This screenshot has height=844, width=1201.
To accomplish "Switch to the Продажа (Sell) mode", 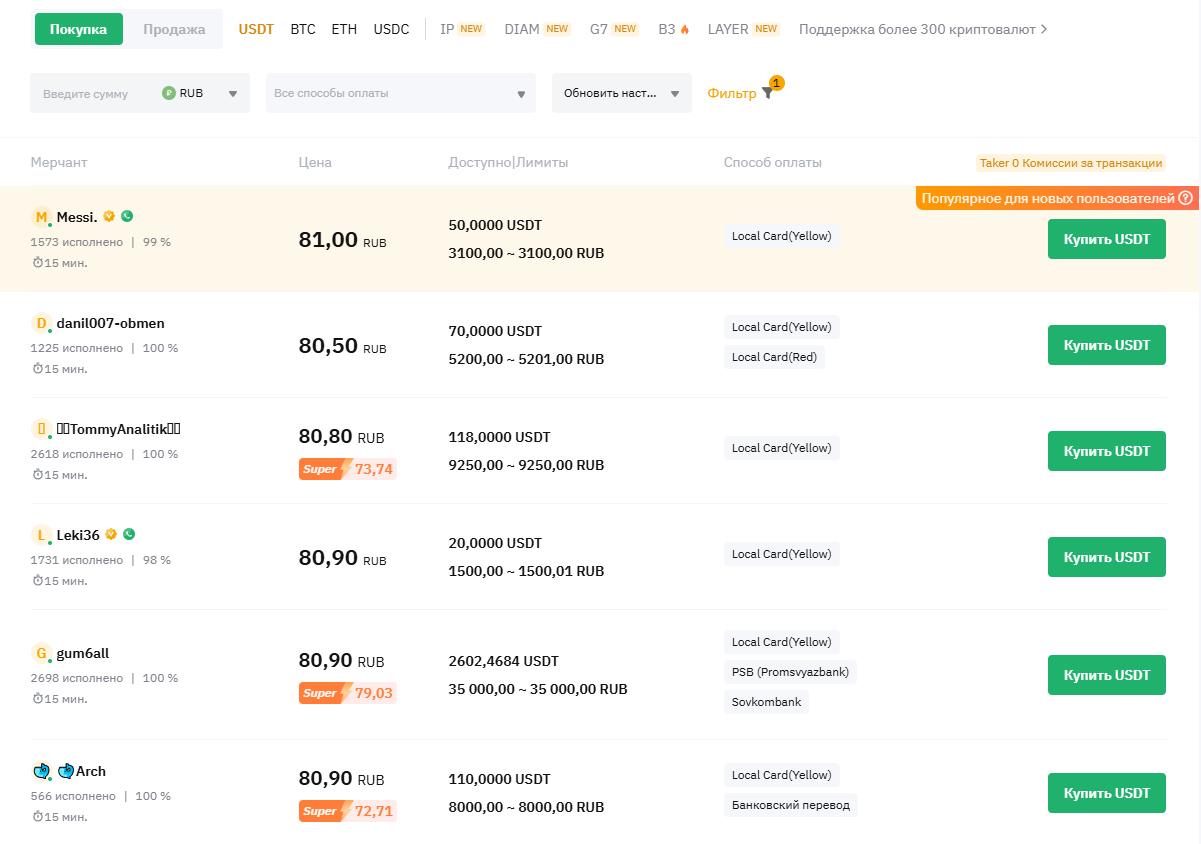I will (174, 30).
